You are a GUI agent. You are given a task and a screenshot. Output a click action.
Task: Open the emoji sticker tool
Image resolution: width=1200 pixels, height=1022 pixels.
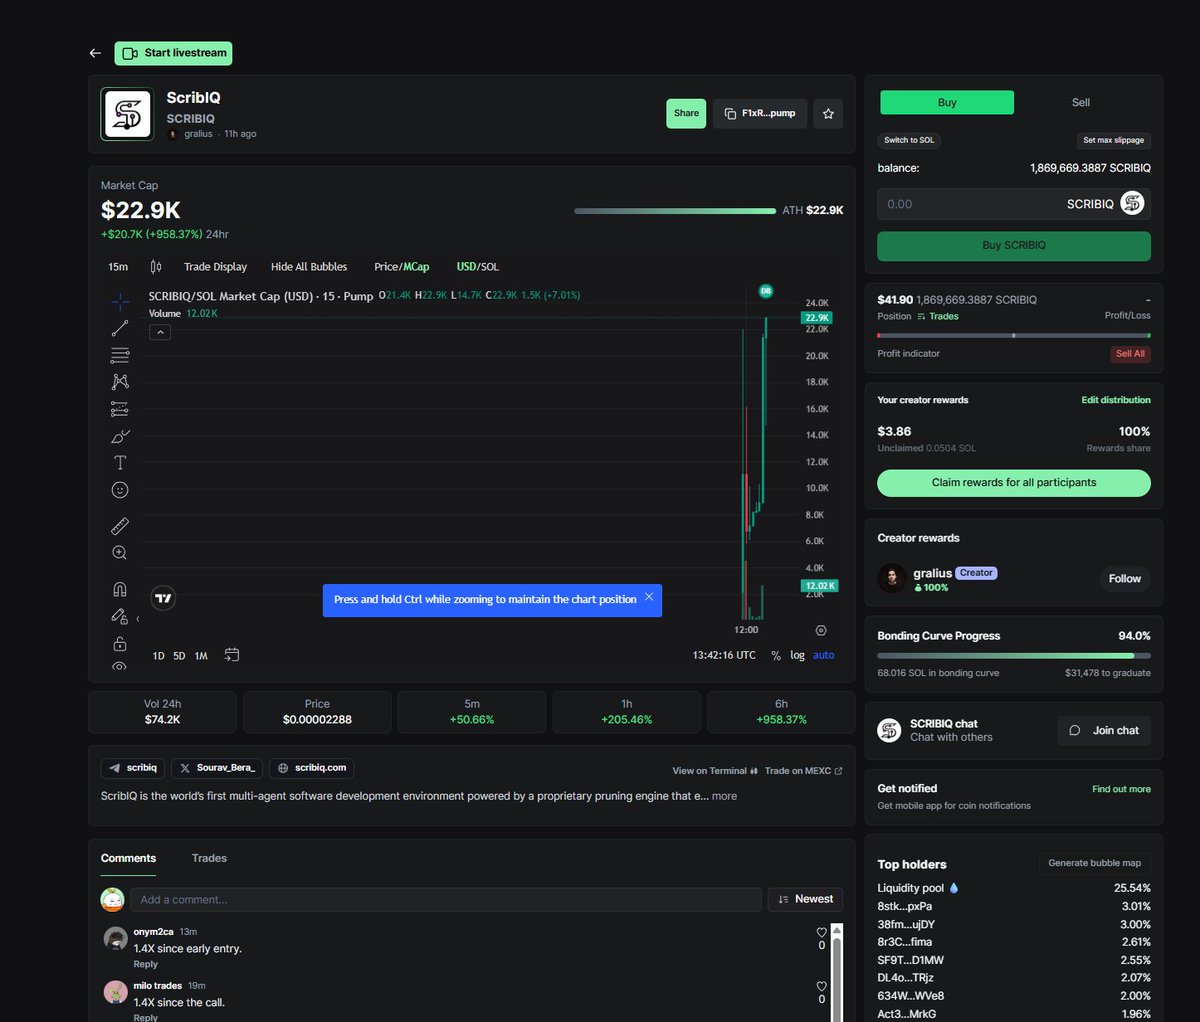(x=120, y=490)
